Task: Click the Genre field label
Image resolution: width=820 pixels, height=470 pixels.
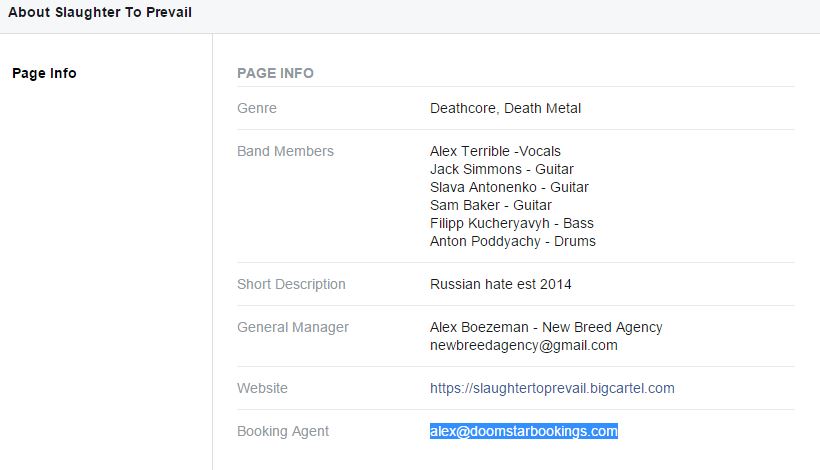Action: (257, 108)
